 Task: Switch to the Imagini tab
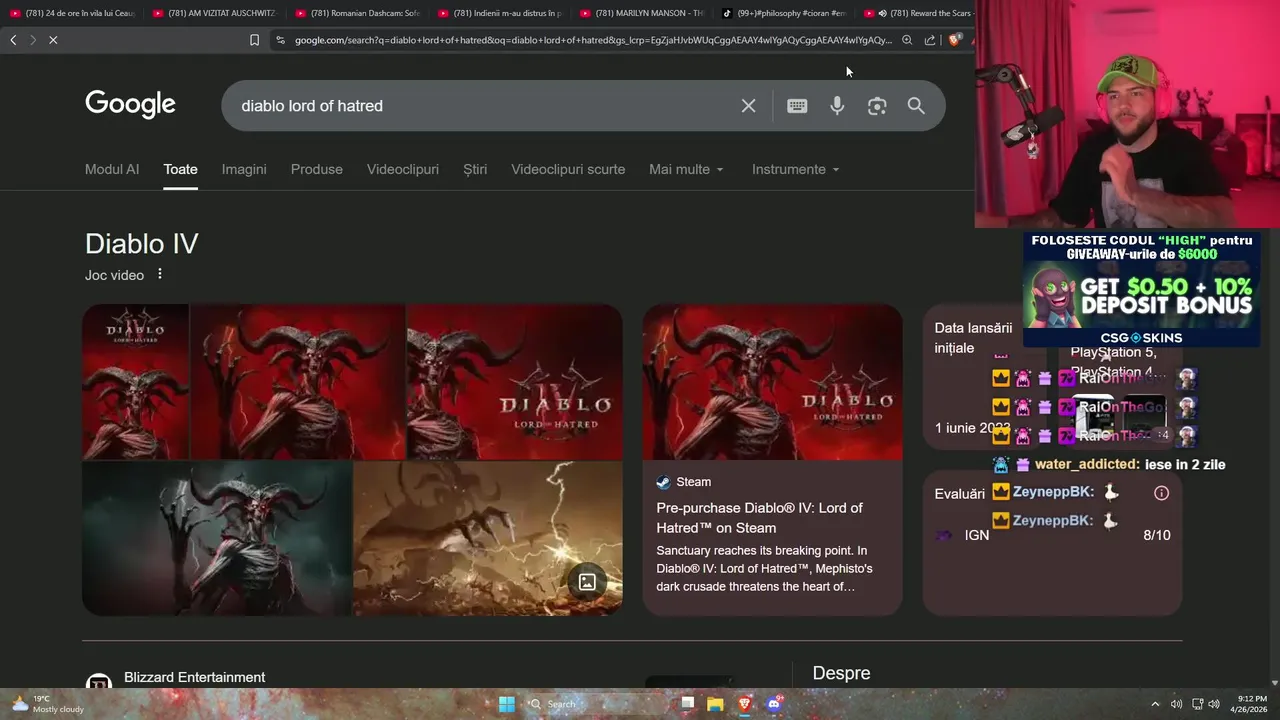pyautogui.click(x=244, y=169)
